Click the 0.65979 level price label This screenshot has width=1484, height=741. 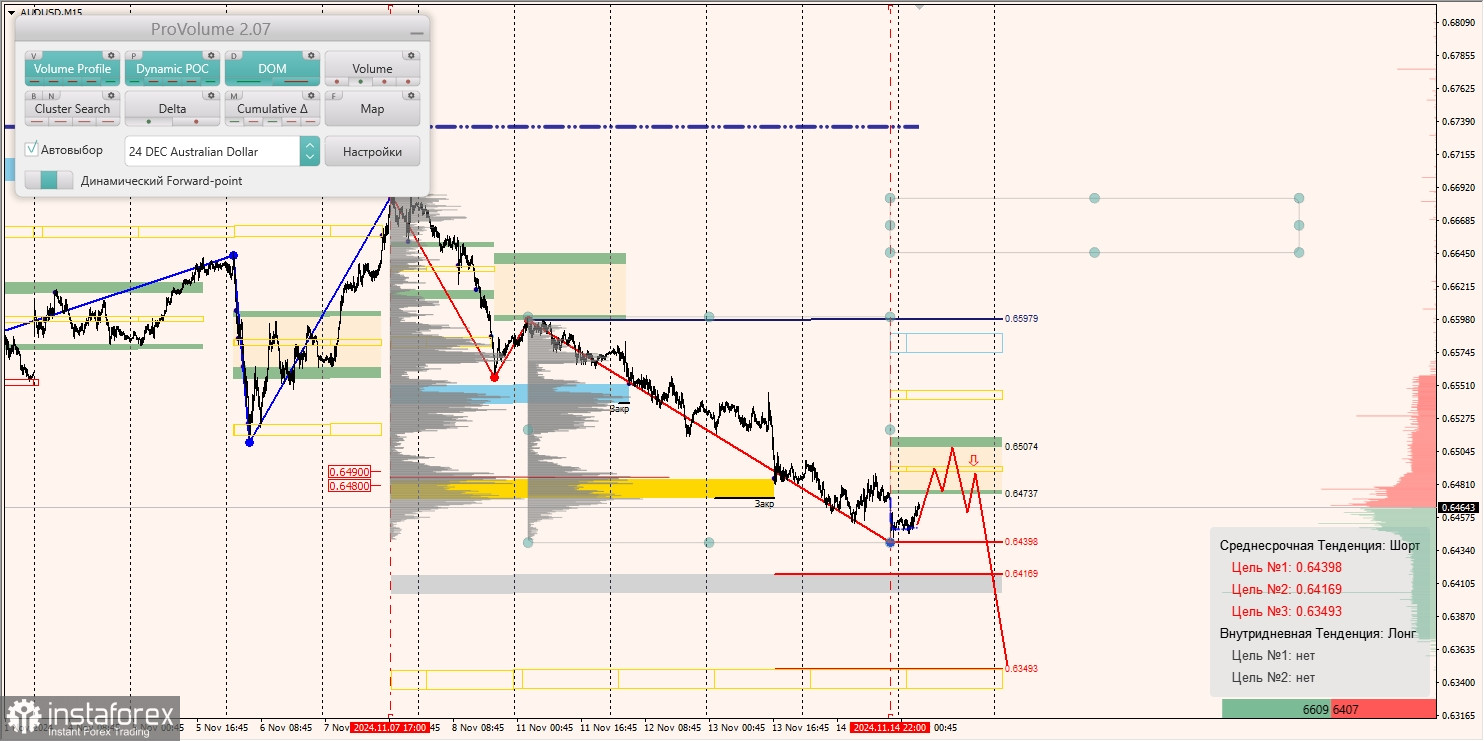1021,319
